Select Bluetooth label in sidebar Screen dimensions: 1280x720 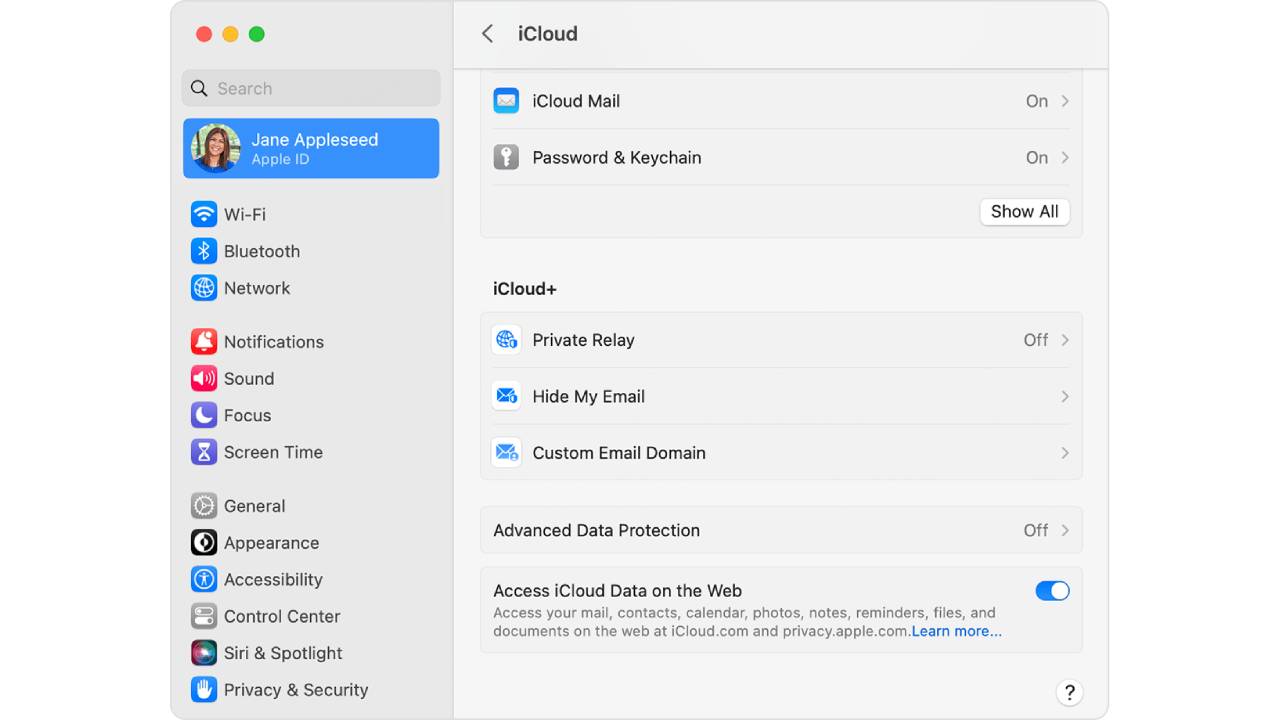click(262, 251)
